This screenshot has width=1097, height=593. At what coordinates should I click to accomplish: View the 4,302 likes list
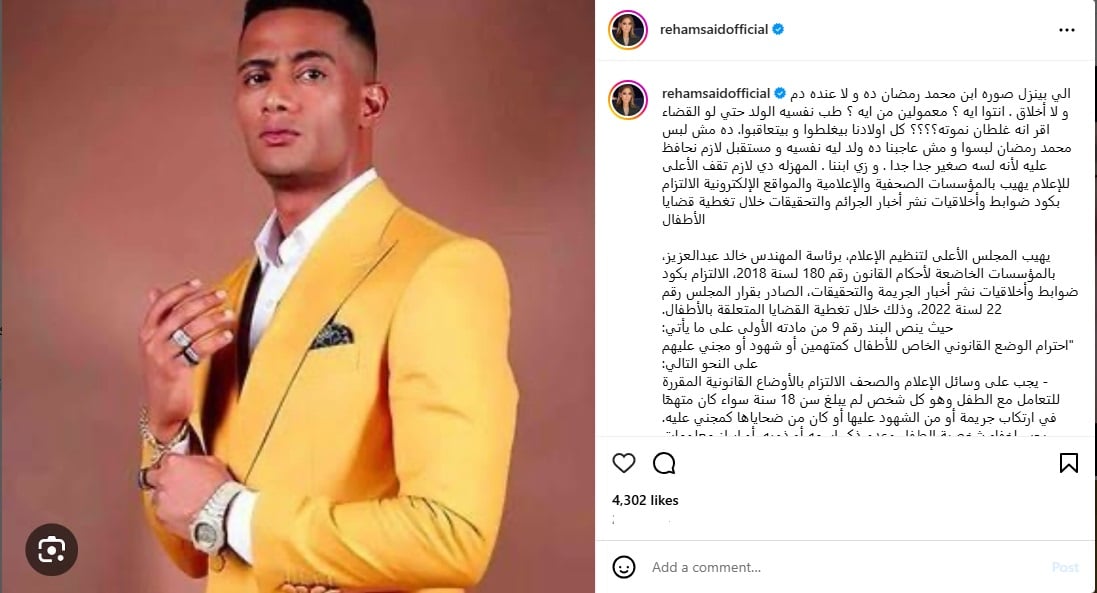645,500
